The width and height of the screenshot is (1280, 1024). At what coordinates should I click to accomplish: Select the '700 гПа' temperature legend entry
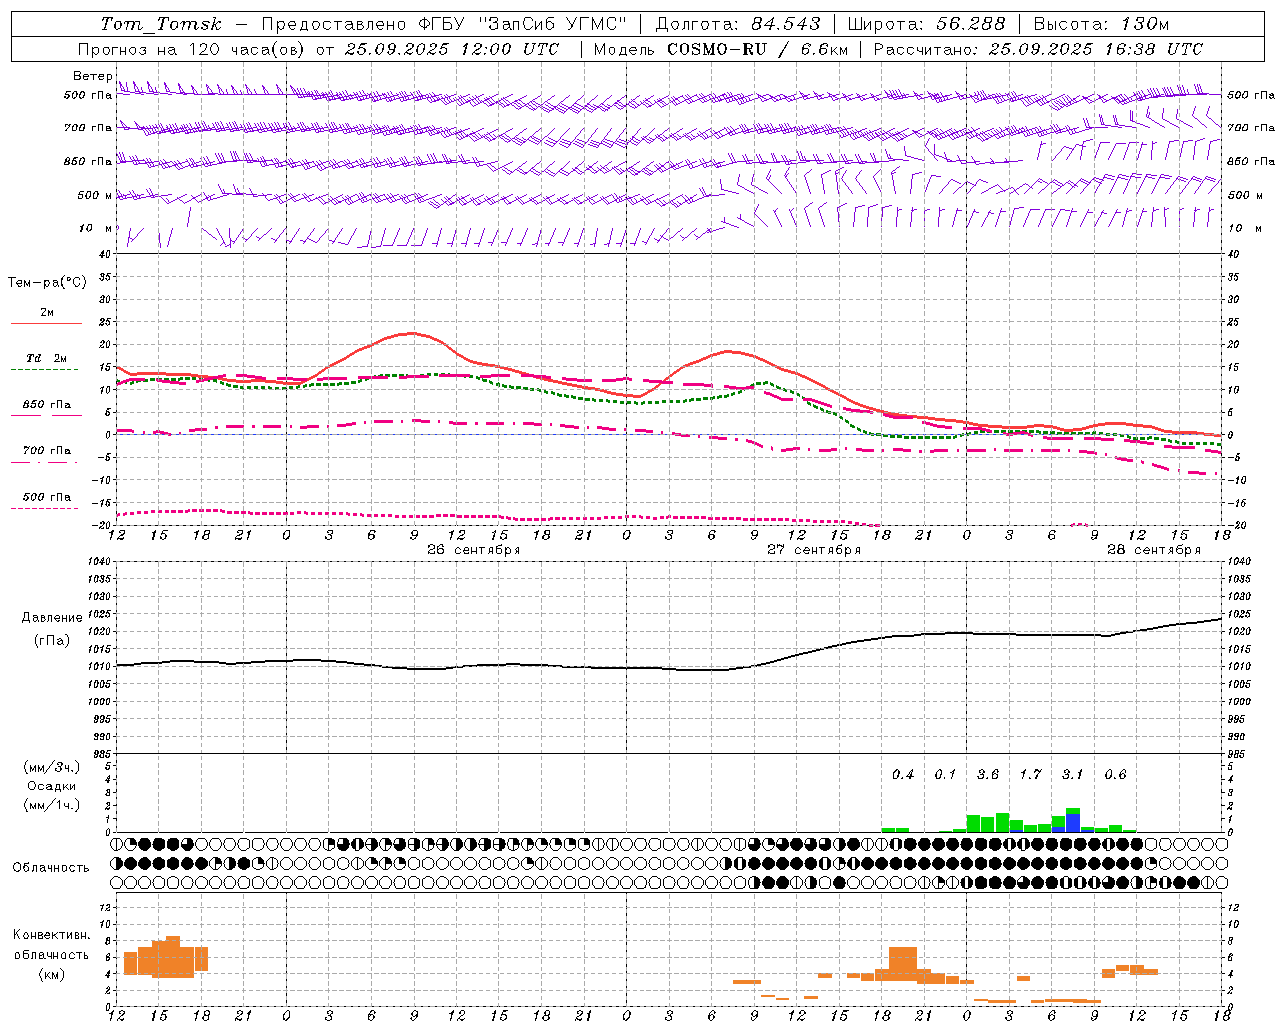pyautogui.click(x=46, y=451)
